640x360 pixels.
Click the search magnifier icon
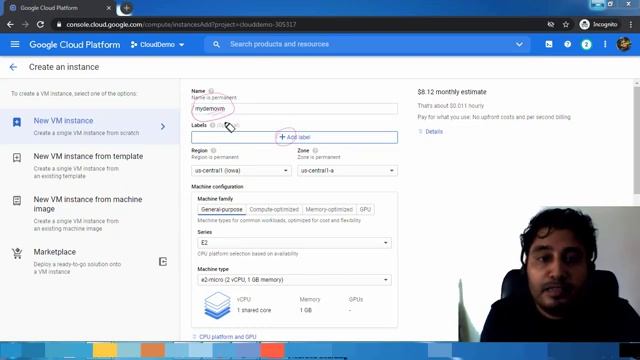click(216, 44)
